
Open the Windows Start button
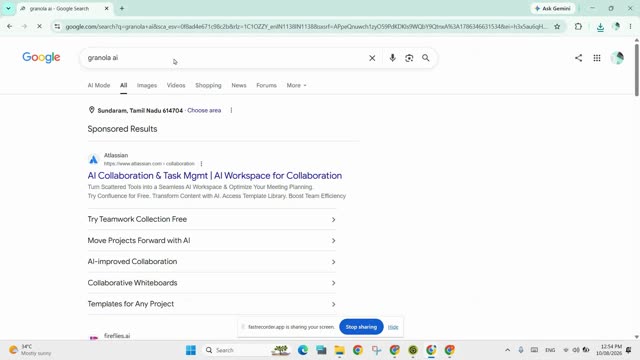tap(191, 350)
